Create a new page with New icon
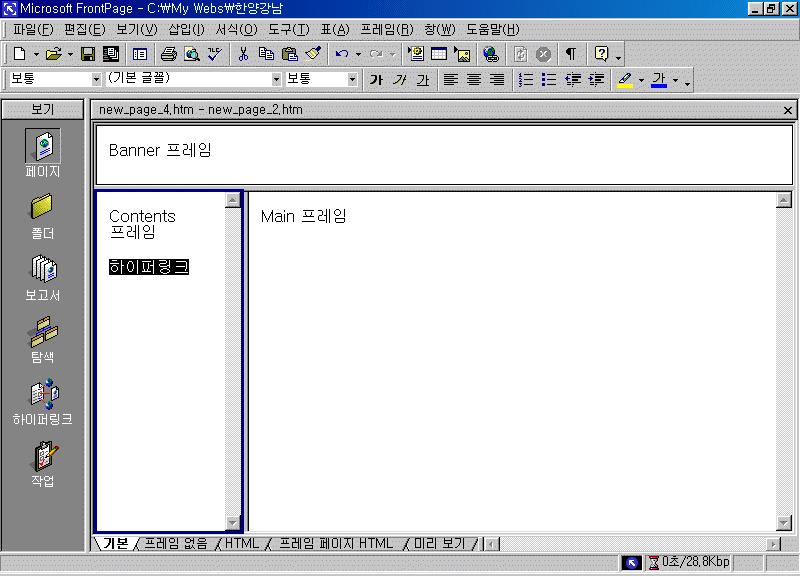 pyautogui.click(x=19, y=54)
